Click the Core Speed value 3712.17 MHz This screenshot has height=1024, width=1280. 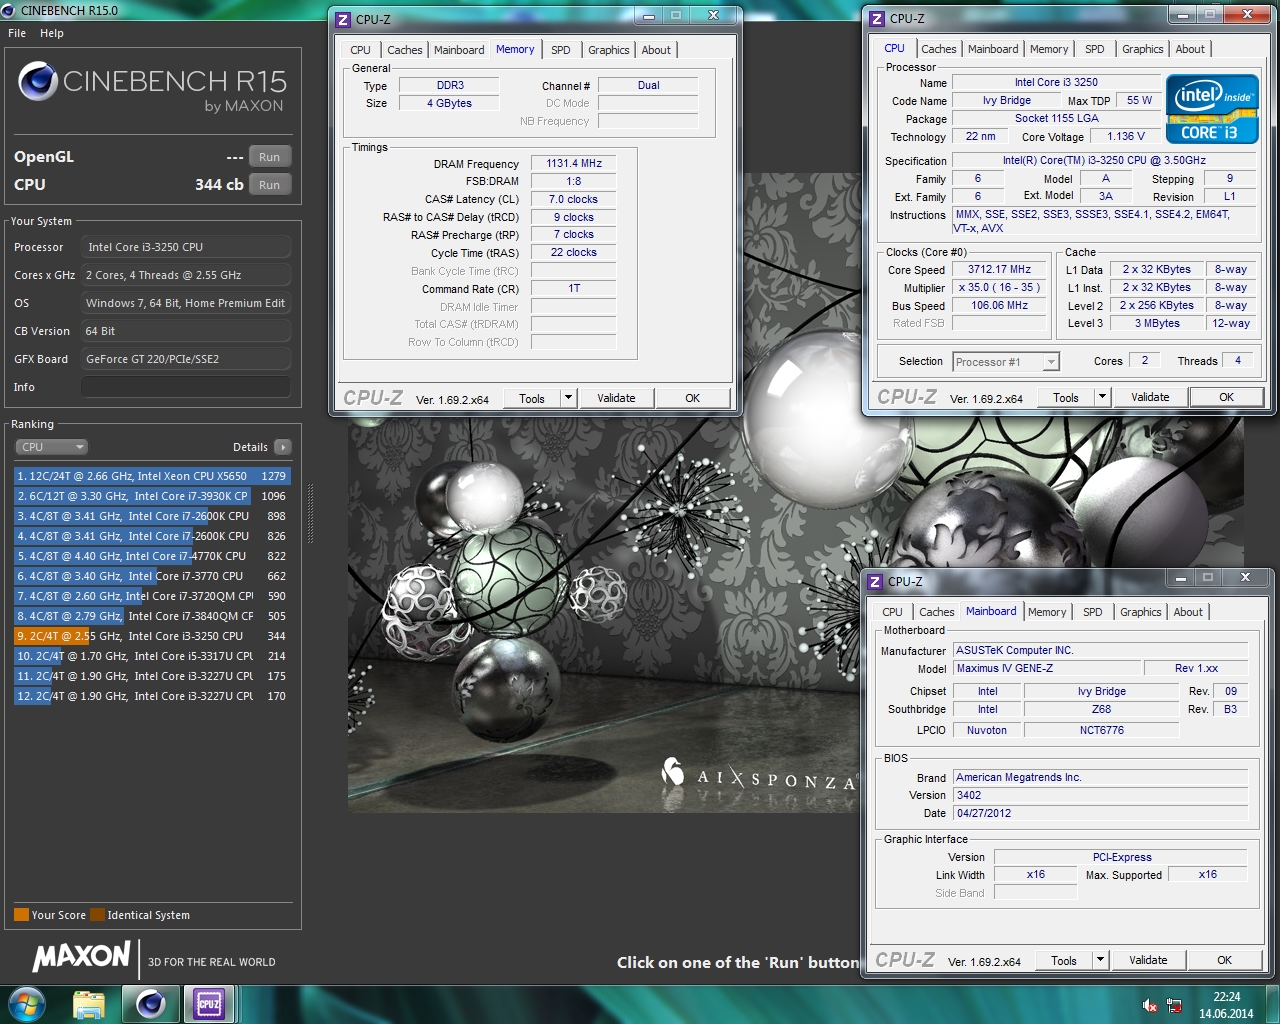click(999, 270)
